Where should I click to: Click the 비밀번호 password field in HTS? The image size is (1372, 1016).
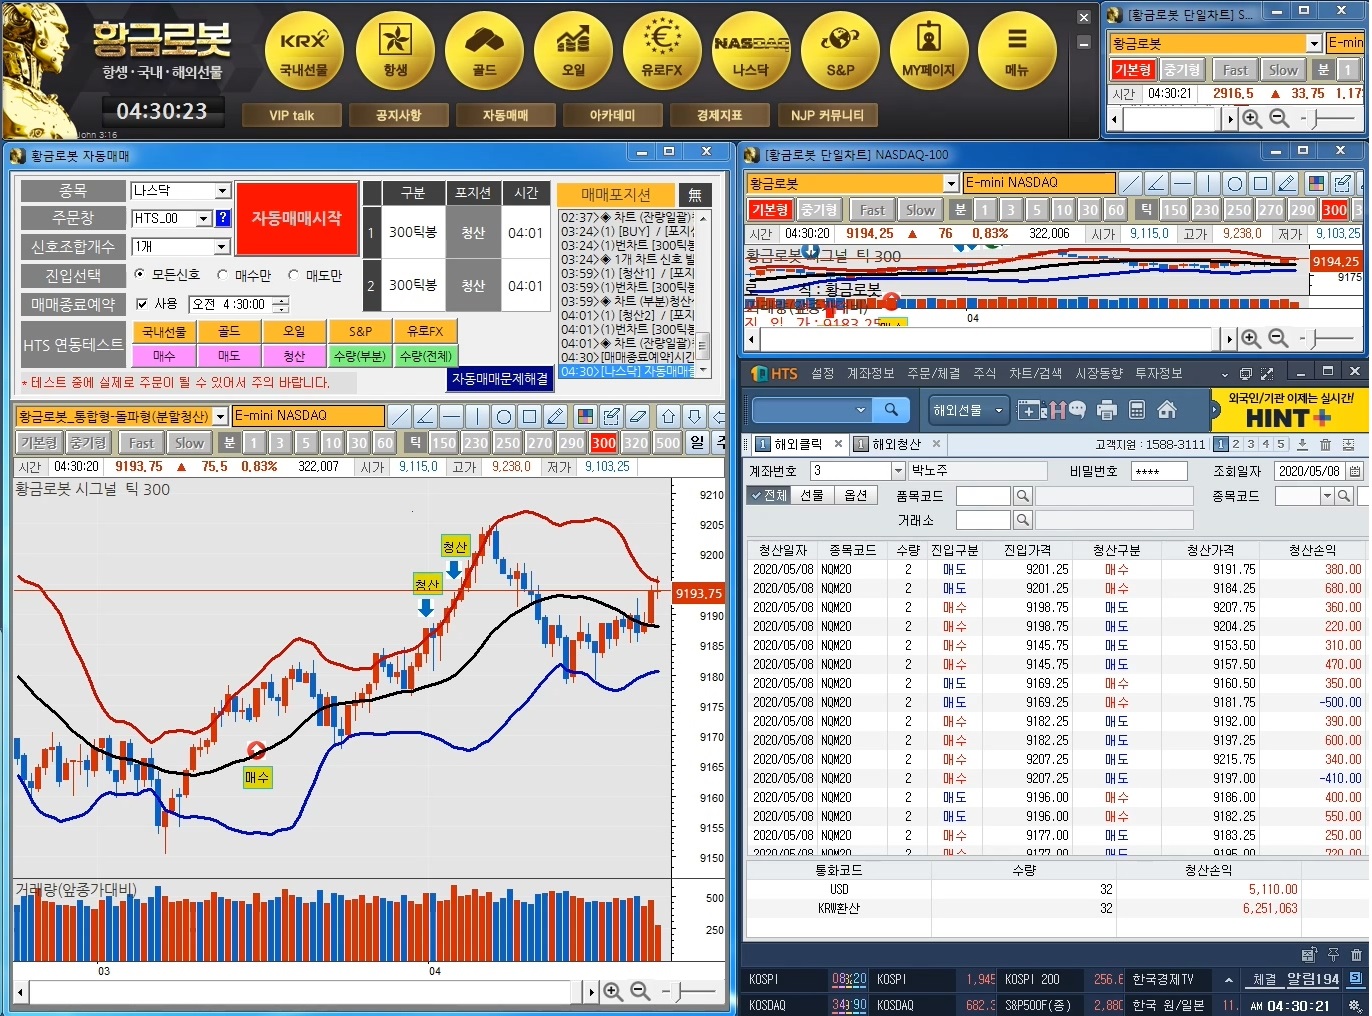pyautogui.click(x=1158, y=471)
